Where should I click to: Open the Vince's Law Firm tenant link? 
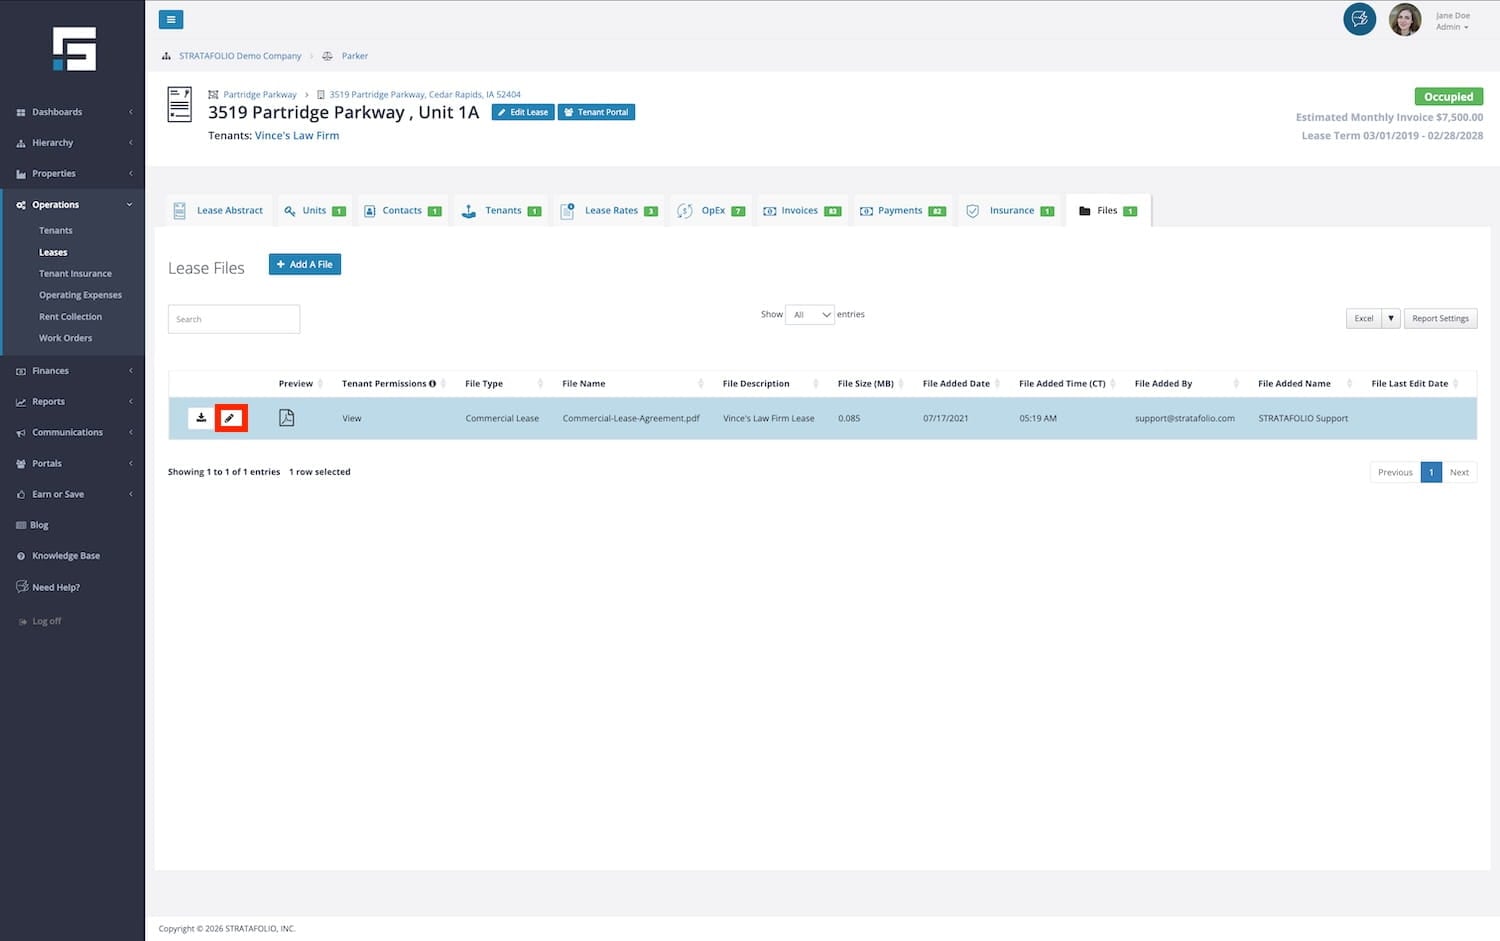(297, 136)
